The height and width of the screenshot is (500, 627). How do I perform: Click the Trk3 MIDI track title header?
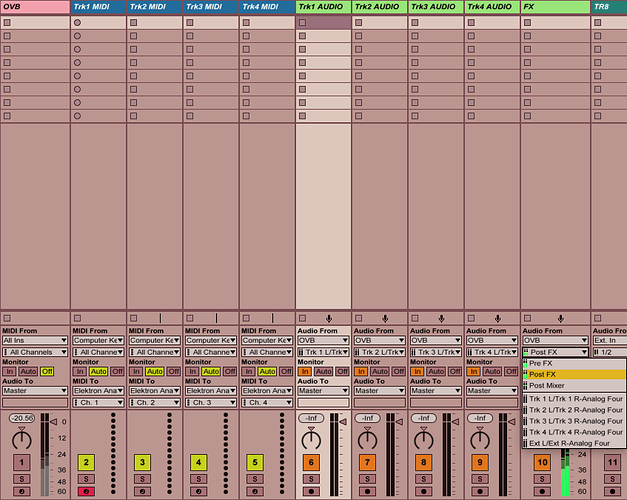coord(211,7)
